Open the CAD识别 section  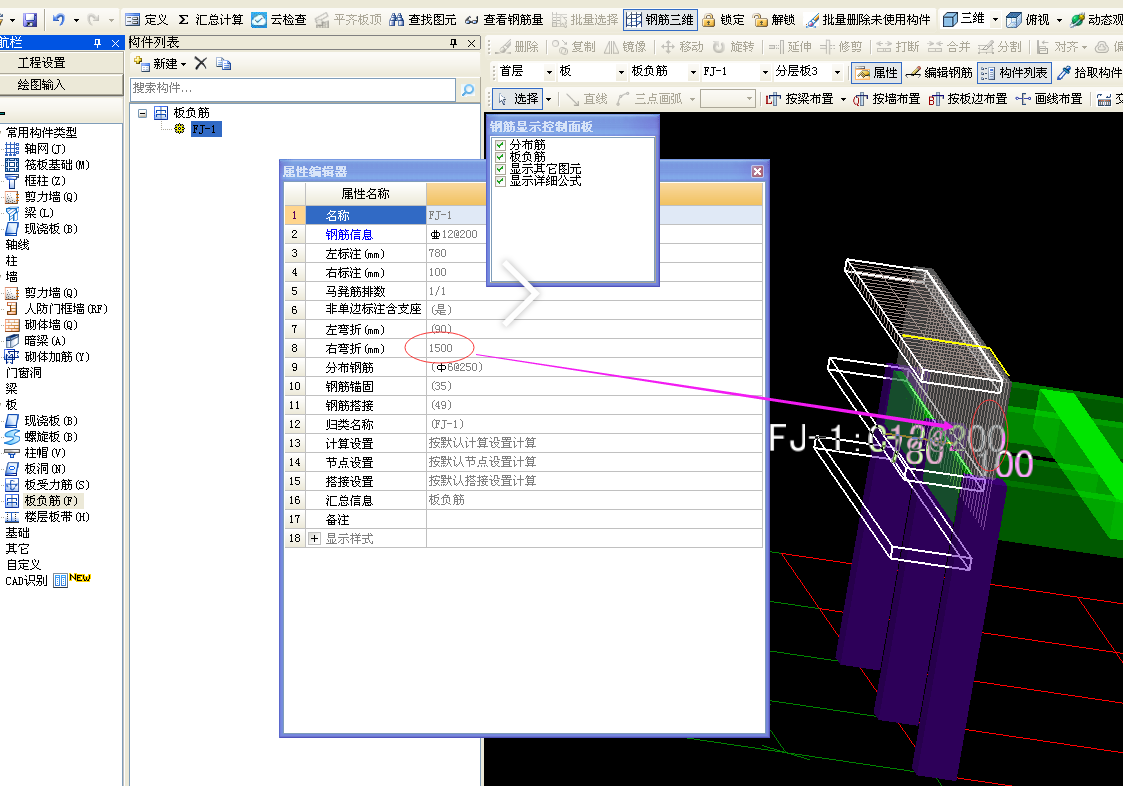click(26, 580)
